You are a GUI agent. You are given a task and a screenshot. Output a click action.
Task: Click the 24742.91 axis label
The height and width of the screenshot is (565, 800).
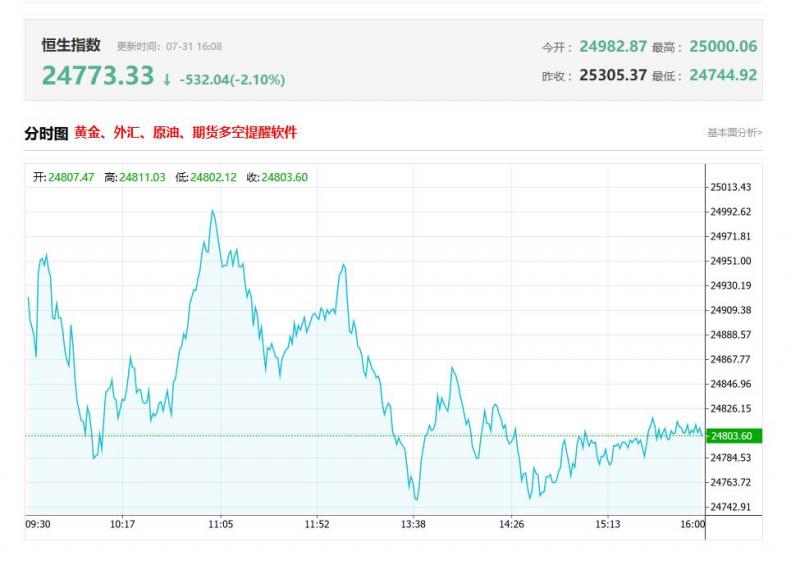point(731,507)
